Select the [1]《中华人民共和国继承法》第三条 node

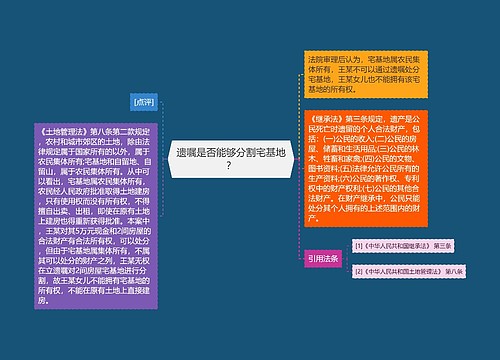click(403, 246)
